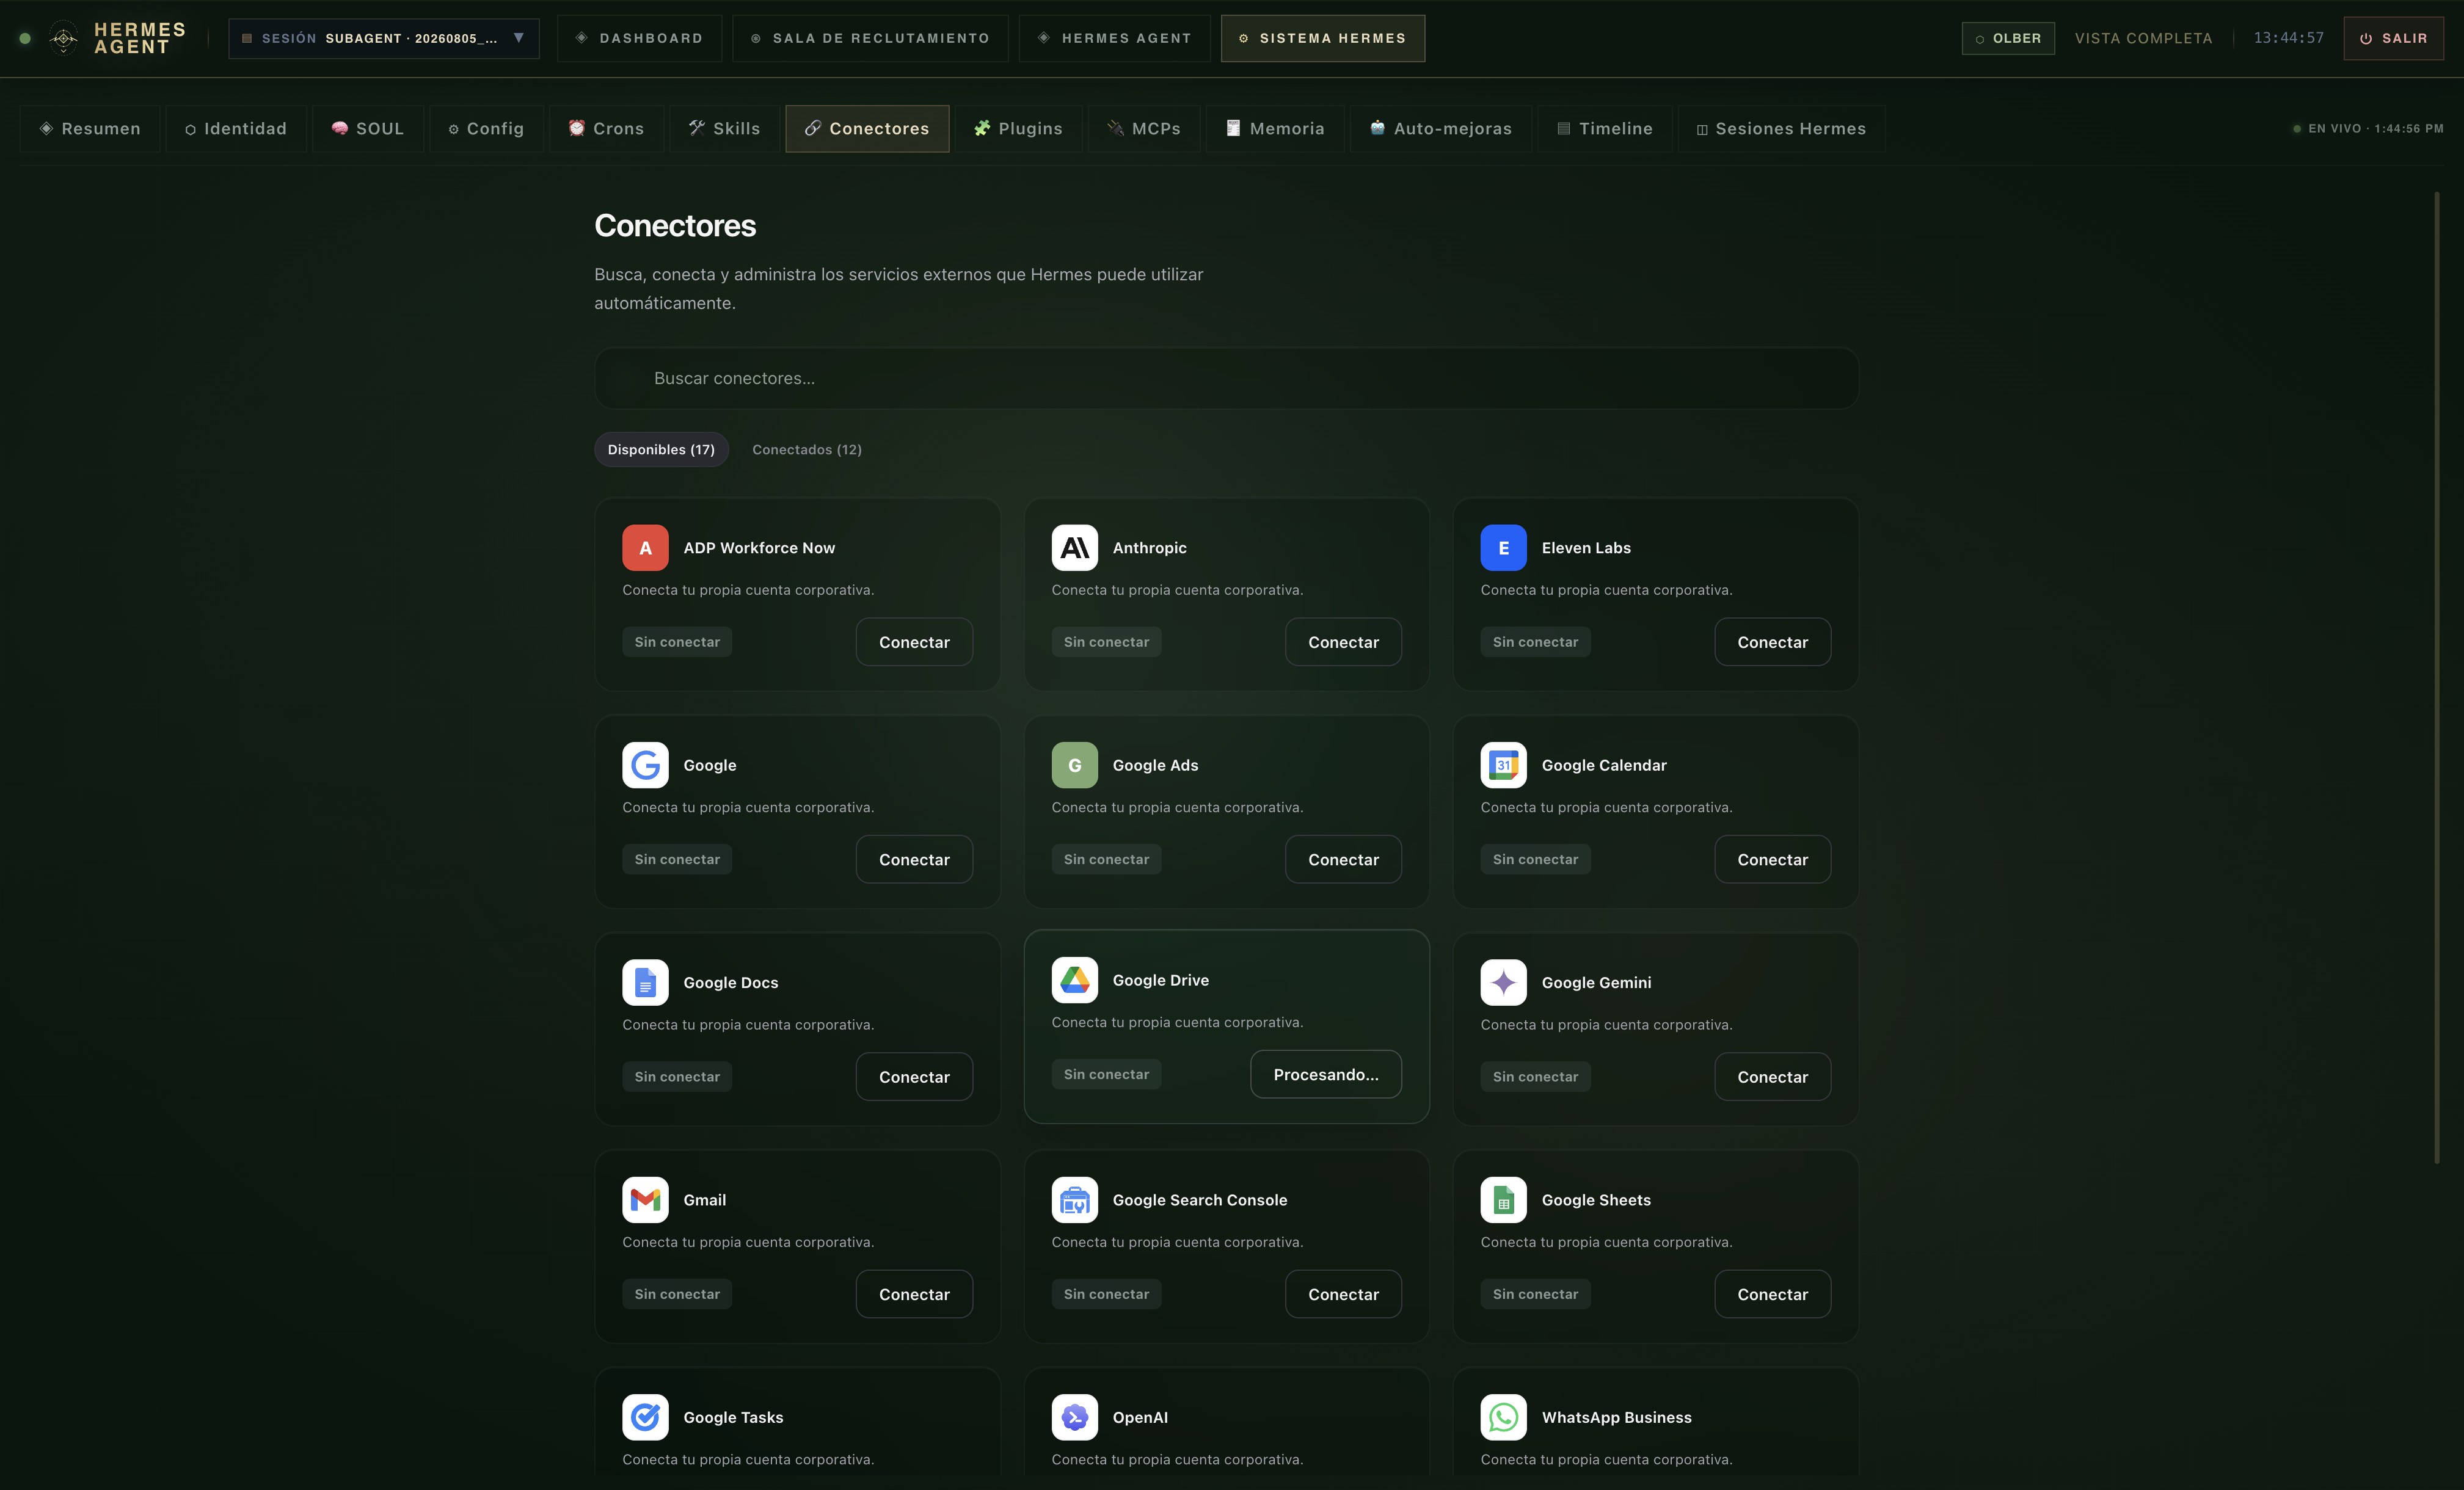This screenshot has height=1490, width=2464.
Task: Click the WhatsApp Business icon
Action: pos(1503,1417)
